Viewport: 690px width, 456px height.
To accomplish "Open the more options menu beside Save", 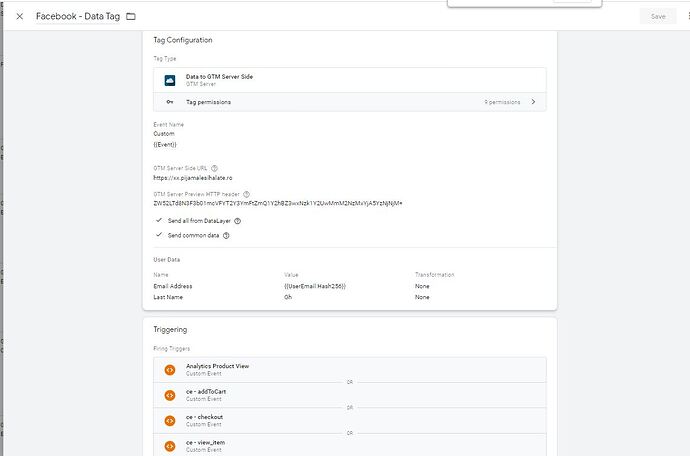I will pyautogui.click(x=688, y=16).
